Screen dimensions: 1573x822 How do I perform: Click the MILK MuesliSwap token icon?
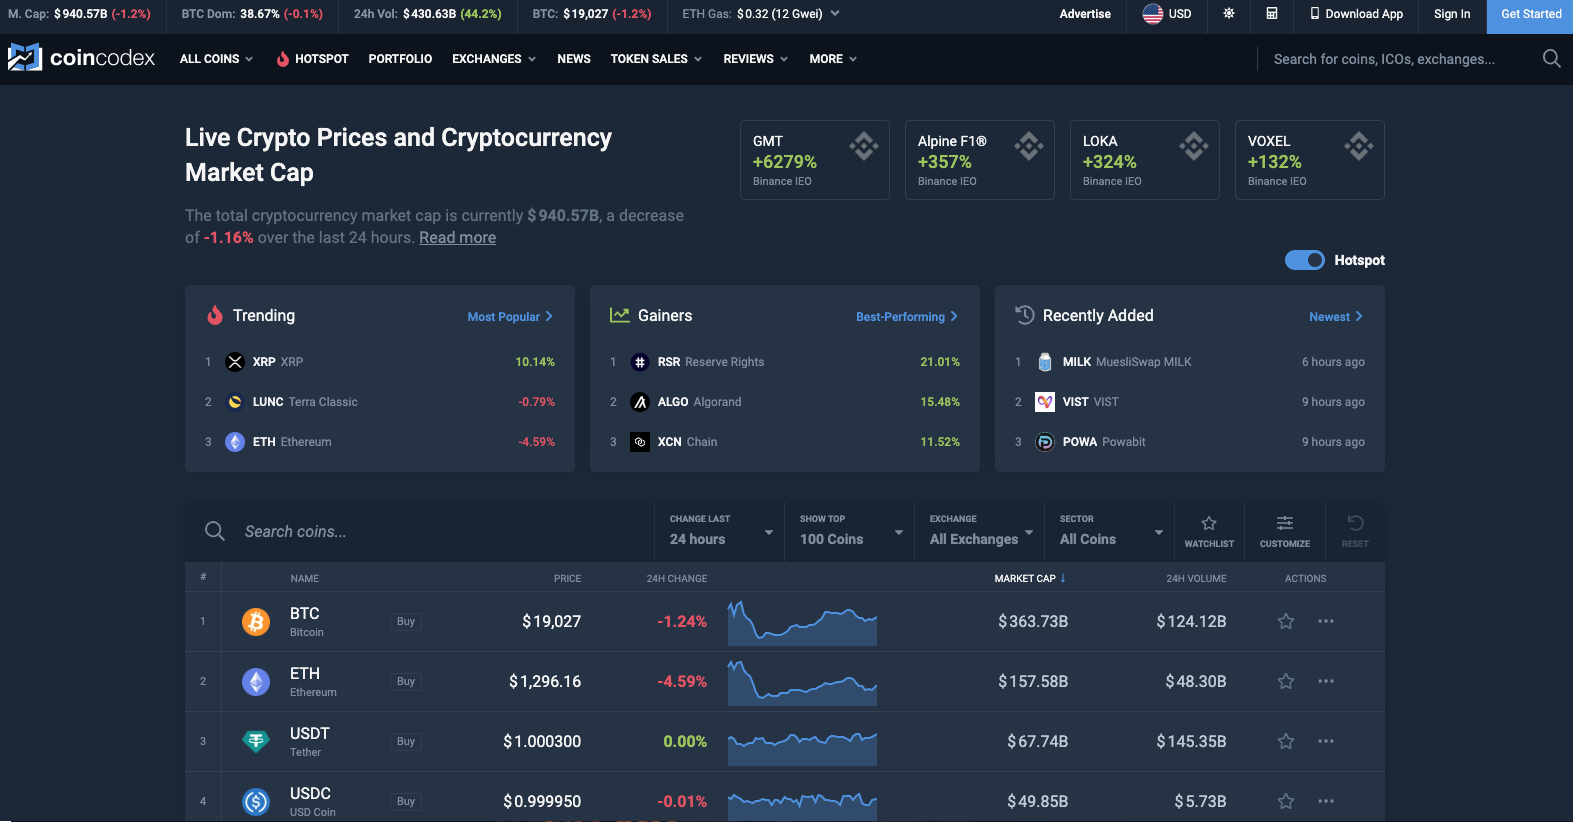(1045, 362)
